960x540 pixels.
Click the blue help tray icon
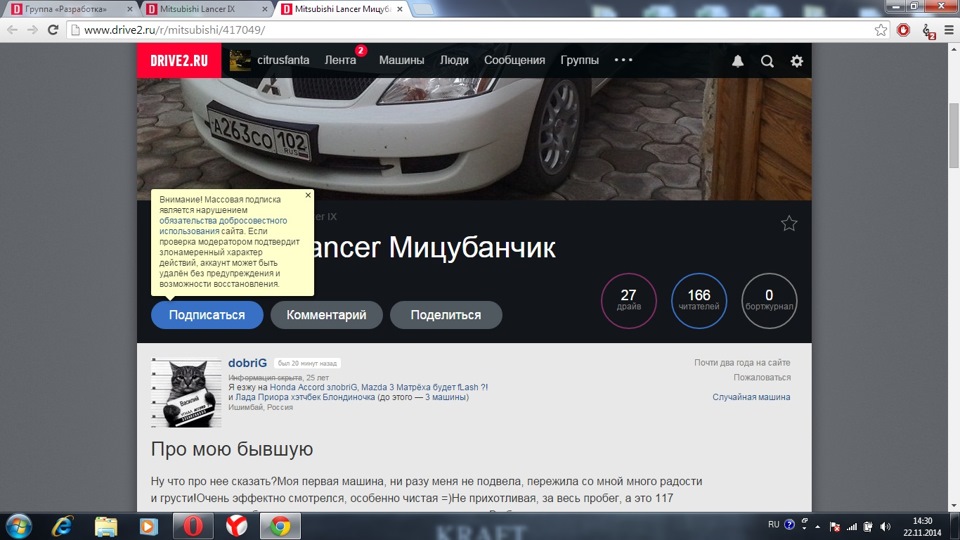[x=789, y=525]
